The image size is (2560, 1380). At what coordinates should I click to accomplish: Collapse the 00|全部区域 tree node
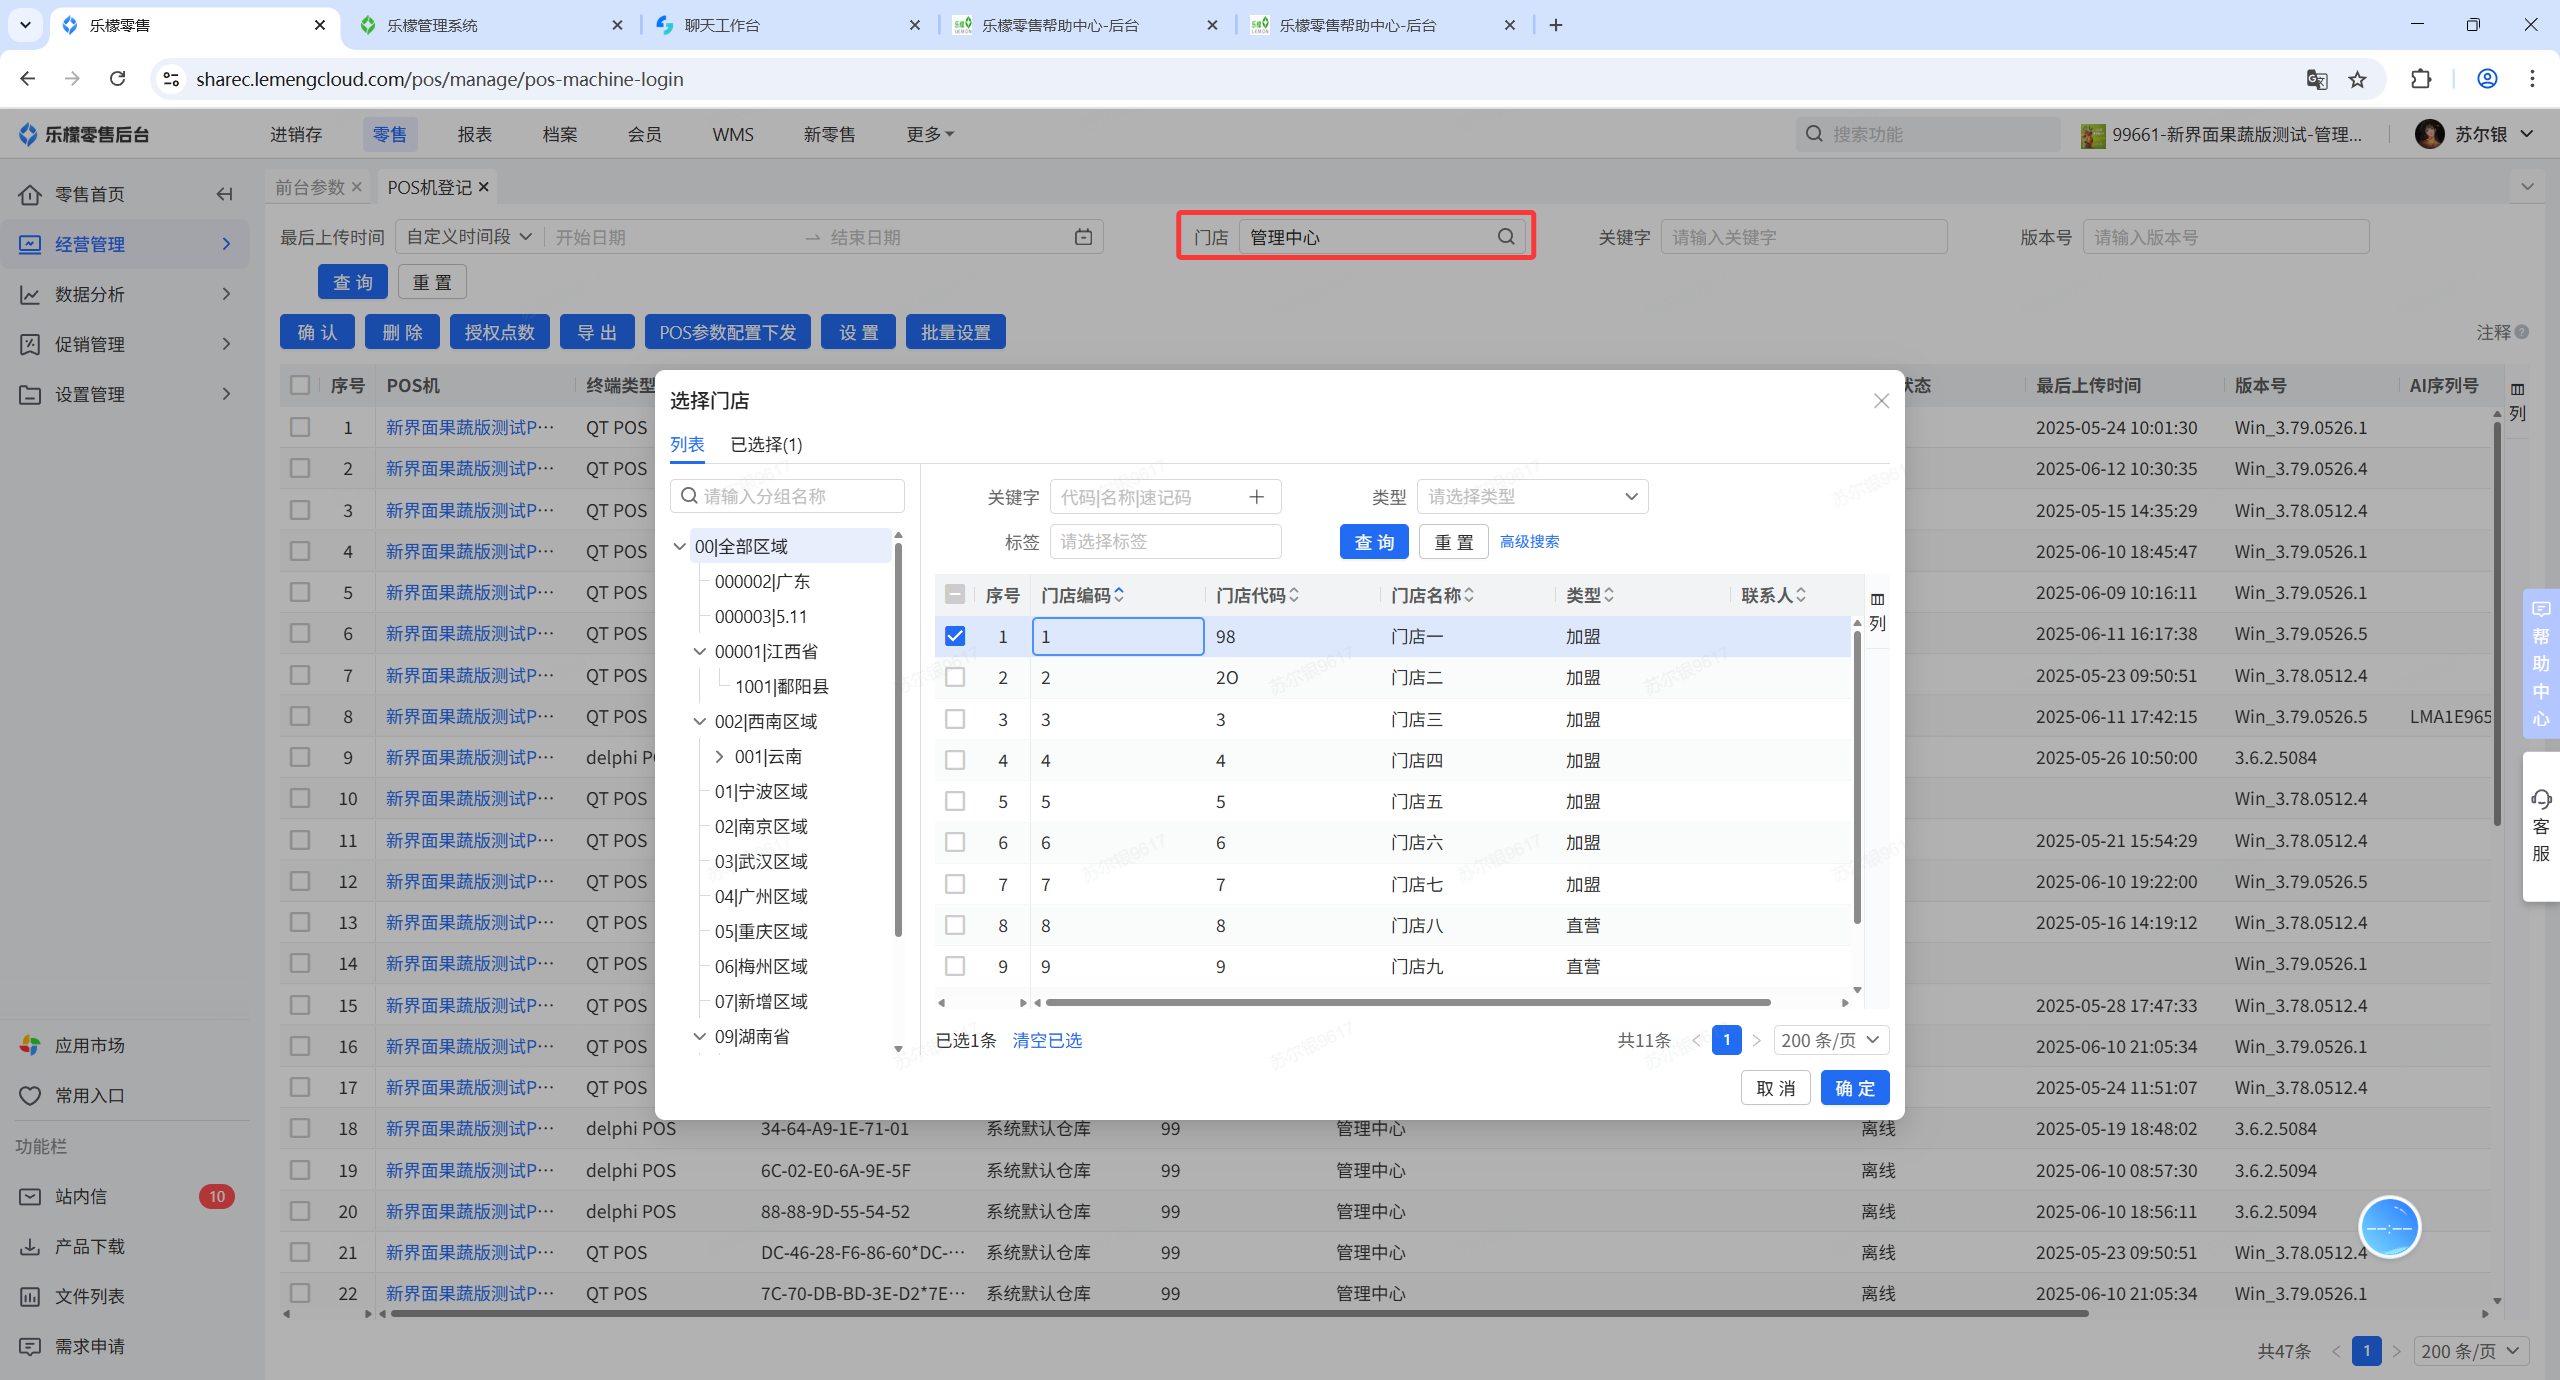coord(680,546)
